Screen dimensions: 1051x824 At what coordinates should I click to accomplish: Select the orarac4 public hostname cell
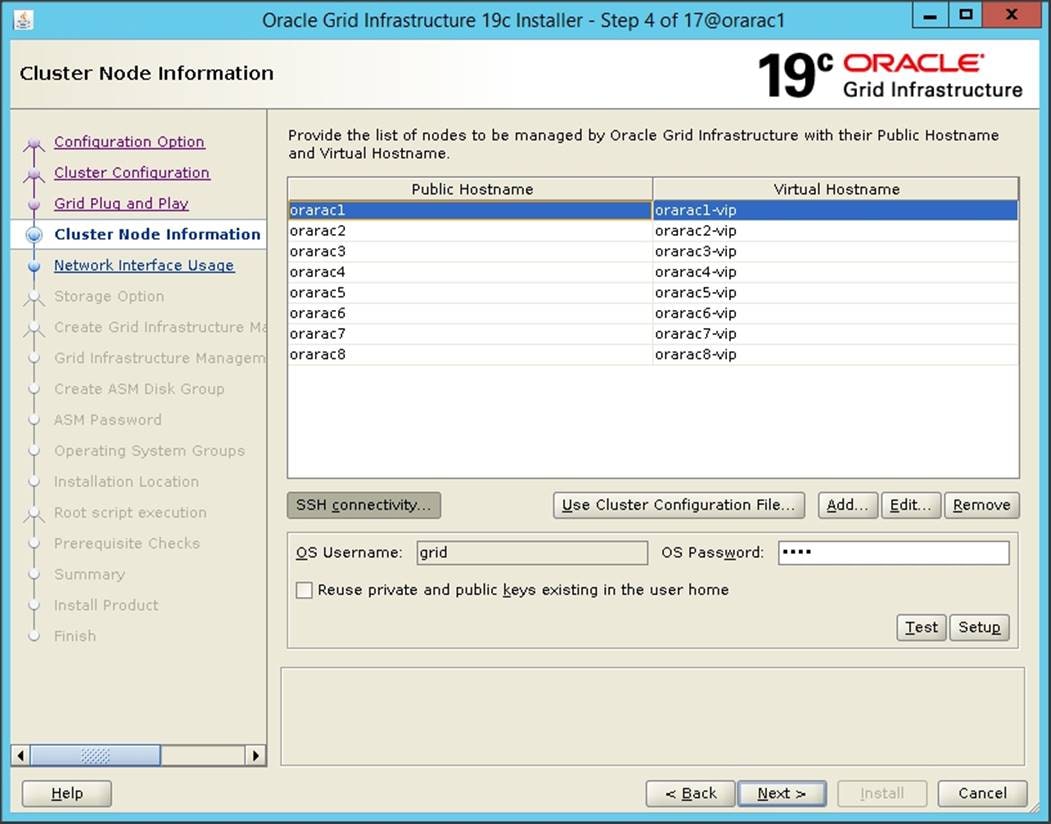pyautogui.click(x=471, y=272)
